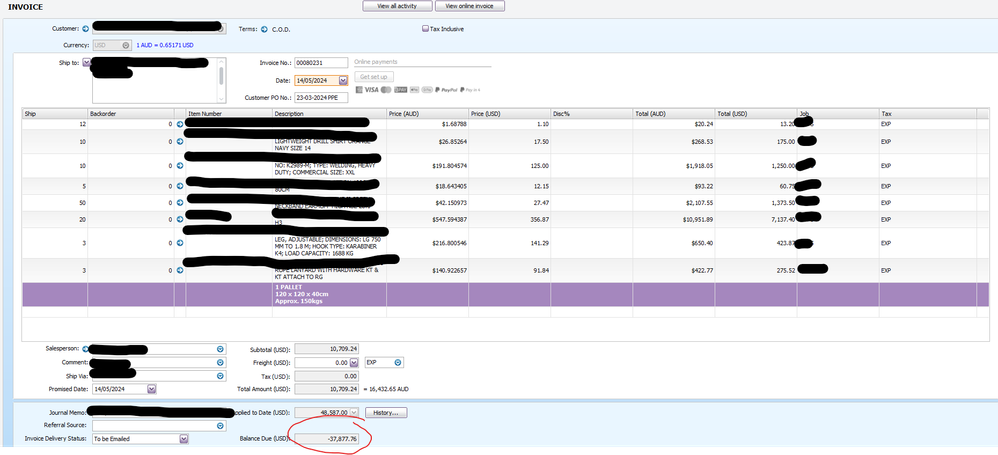
Task: Click the View all activity button
Action: tap(397, 6)
